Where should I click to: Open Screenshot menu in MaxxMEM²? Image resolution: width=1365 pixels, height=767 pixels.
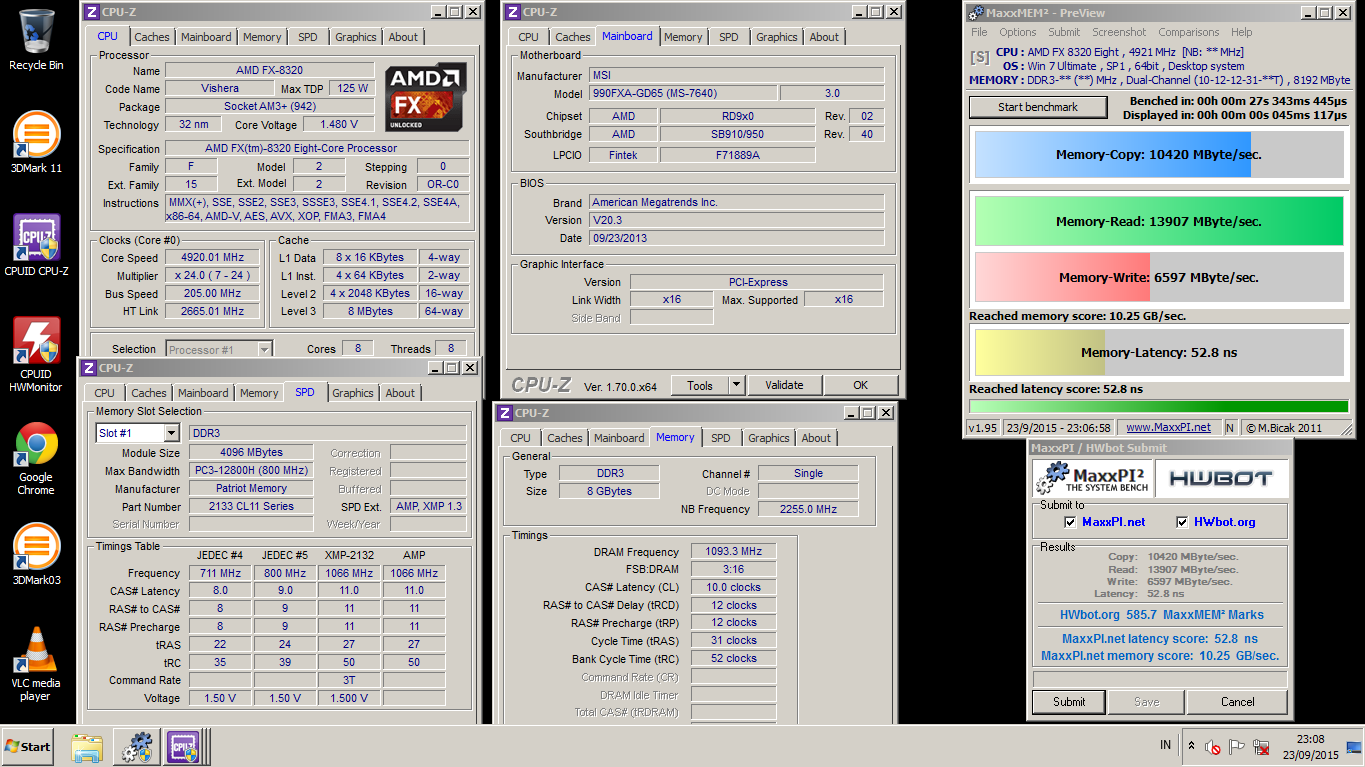1119,32
